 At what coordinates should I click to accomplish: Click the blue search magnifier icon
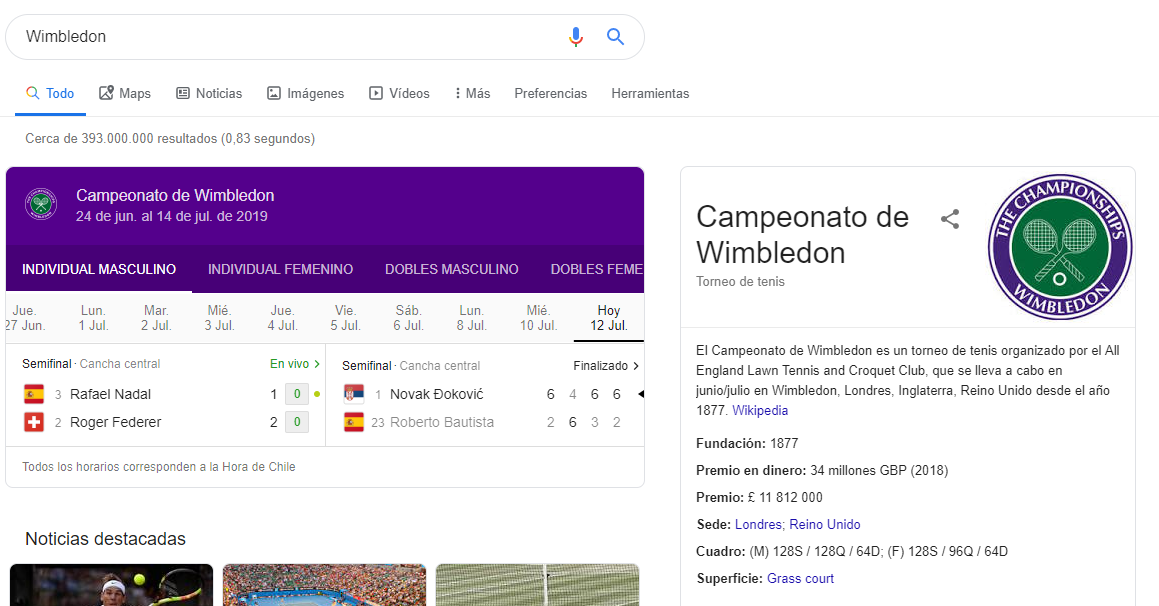[x=615, y=37]
